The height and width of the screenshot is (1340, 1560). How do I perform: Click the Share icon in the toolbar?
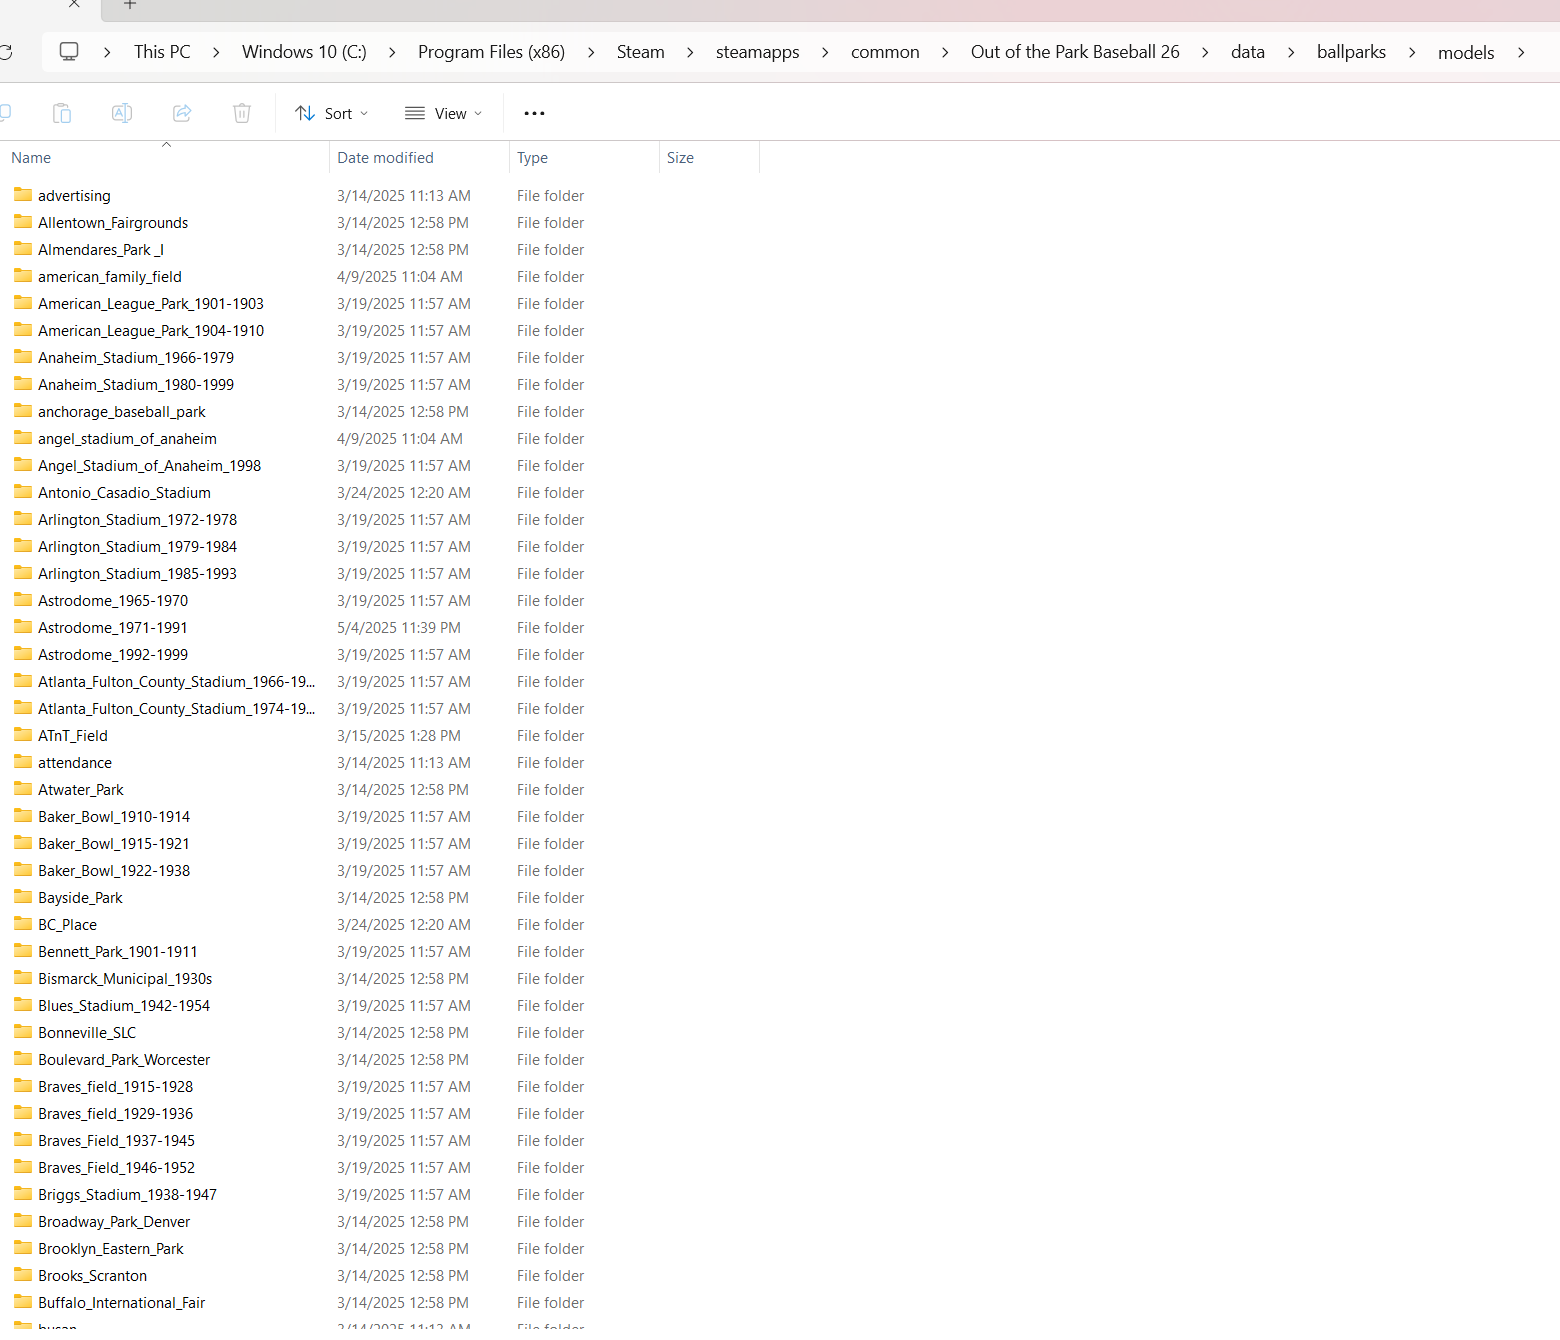(182, 113)
